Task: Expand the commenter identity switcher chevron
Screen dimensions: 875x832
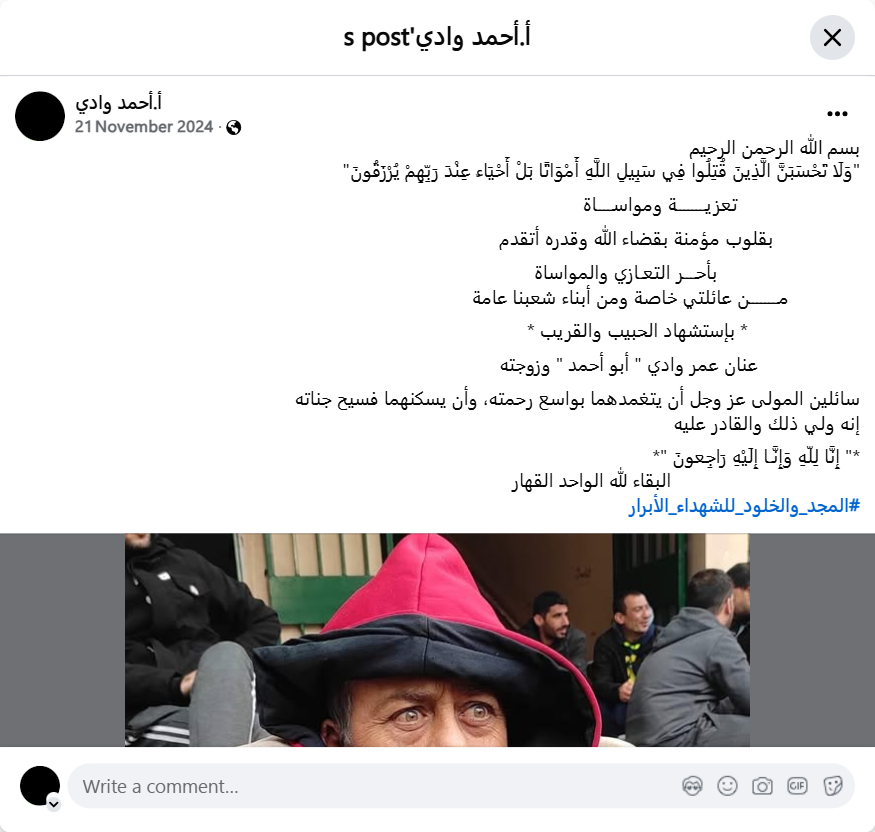Action: point(54,804)
